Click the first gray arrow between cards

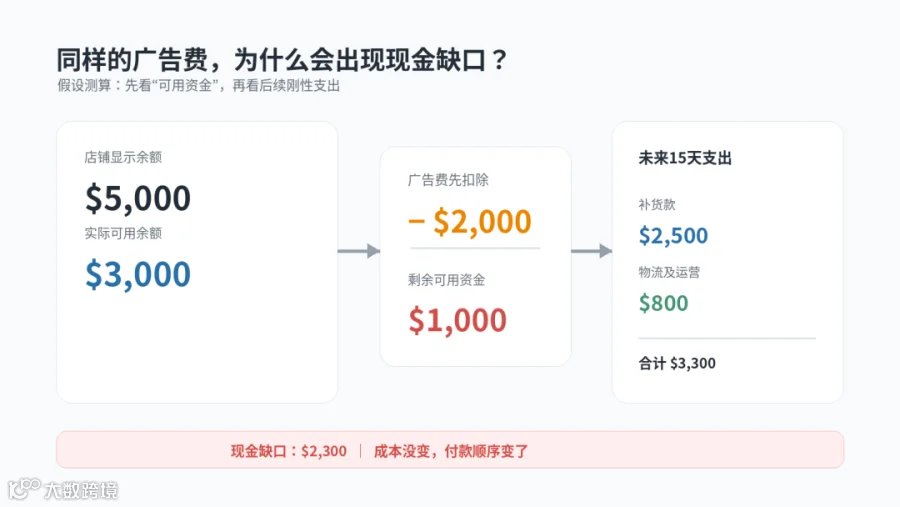click(359, 251)
